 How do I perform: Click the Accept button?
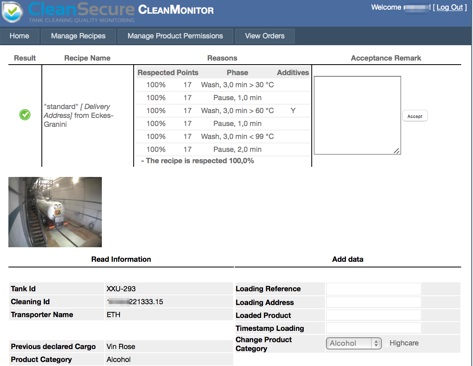(415, 116)
